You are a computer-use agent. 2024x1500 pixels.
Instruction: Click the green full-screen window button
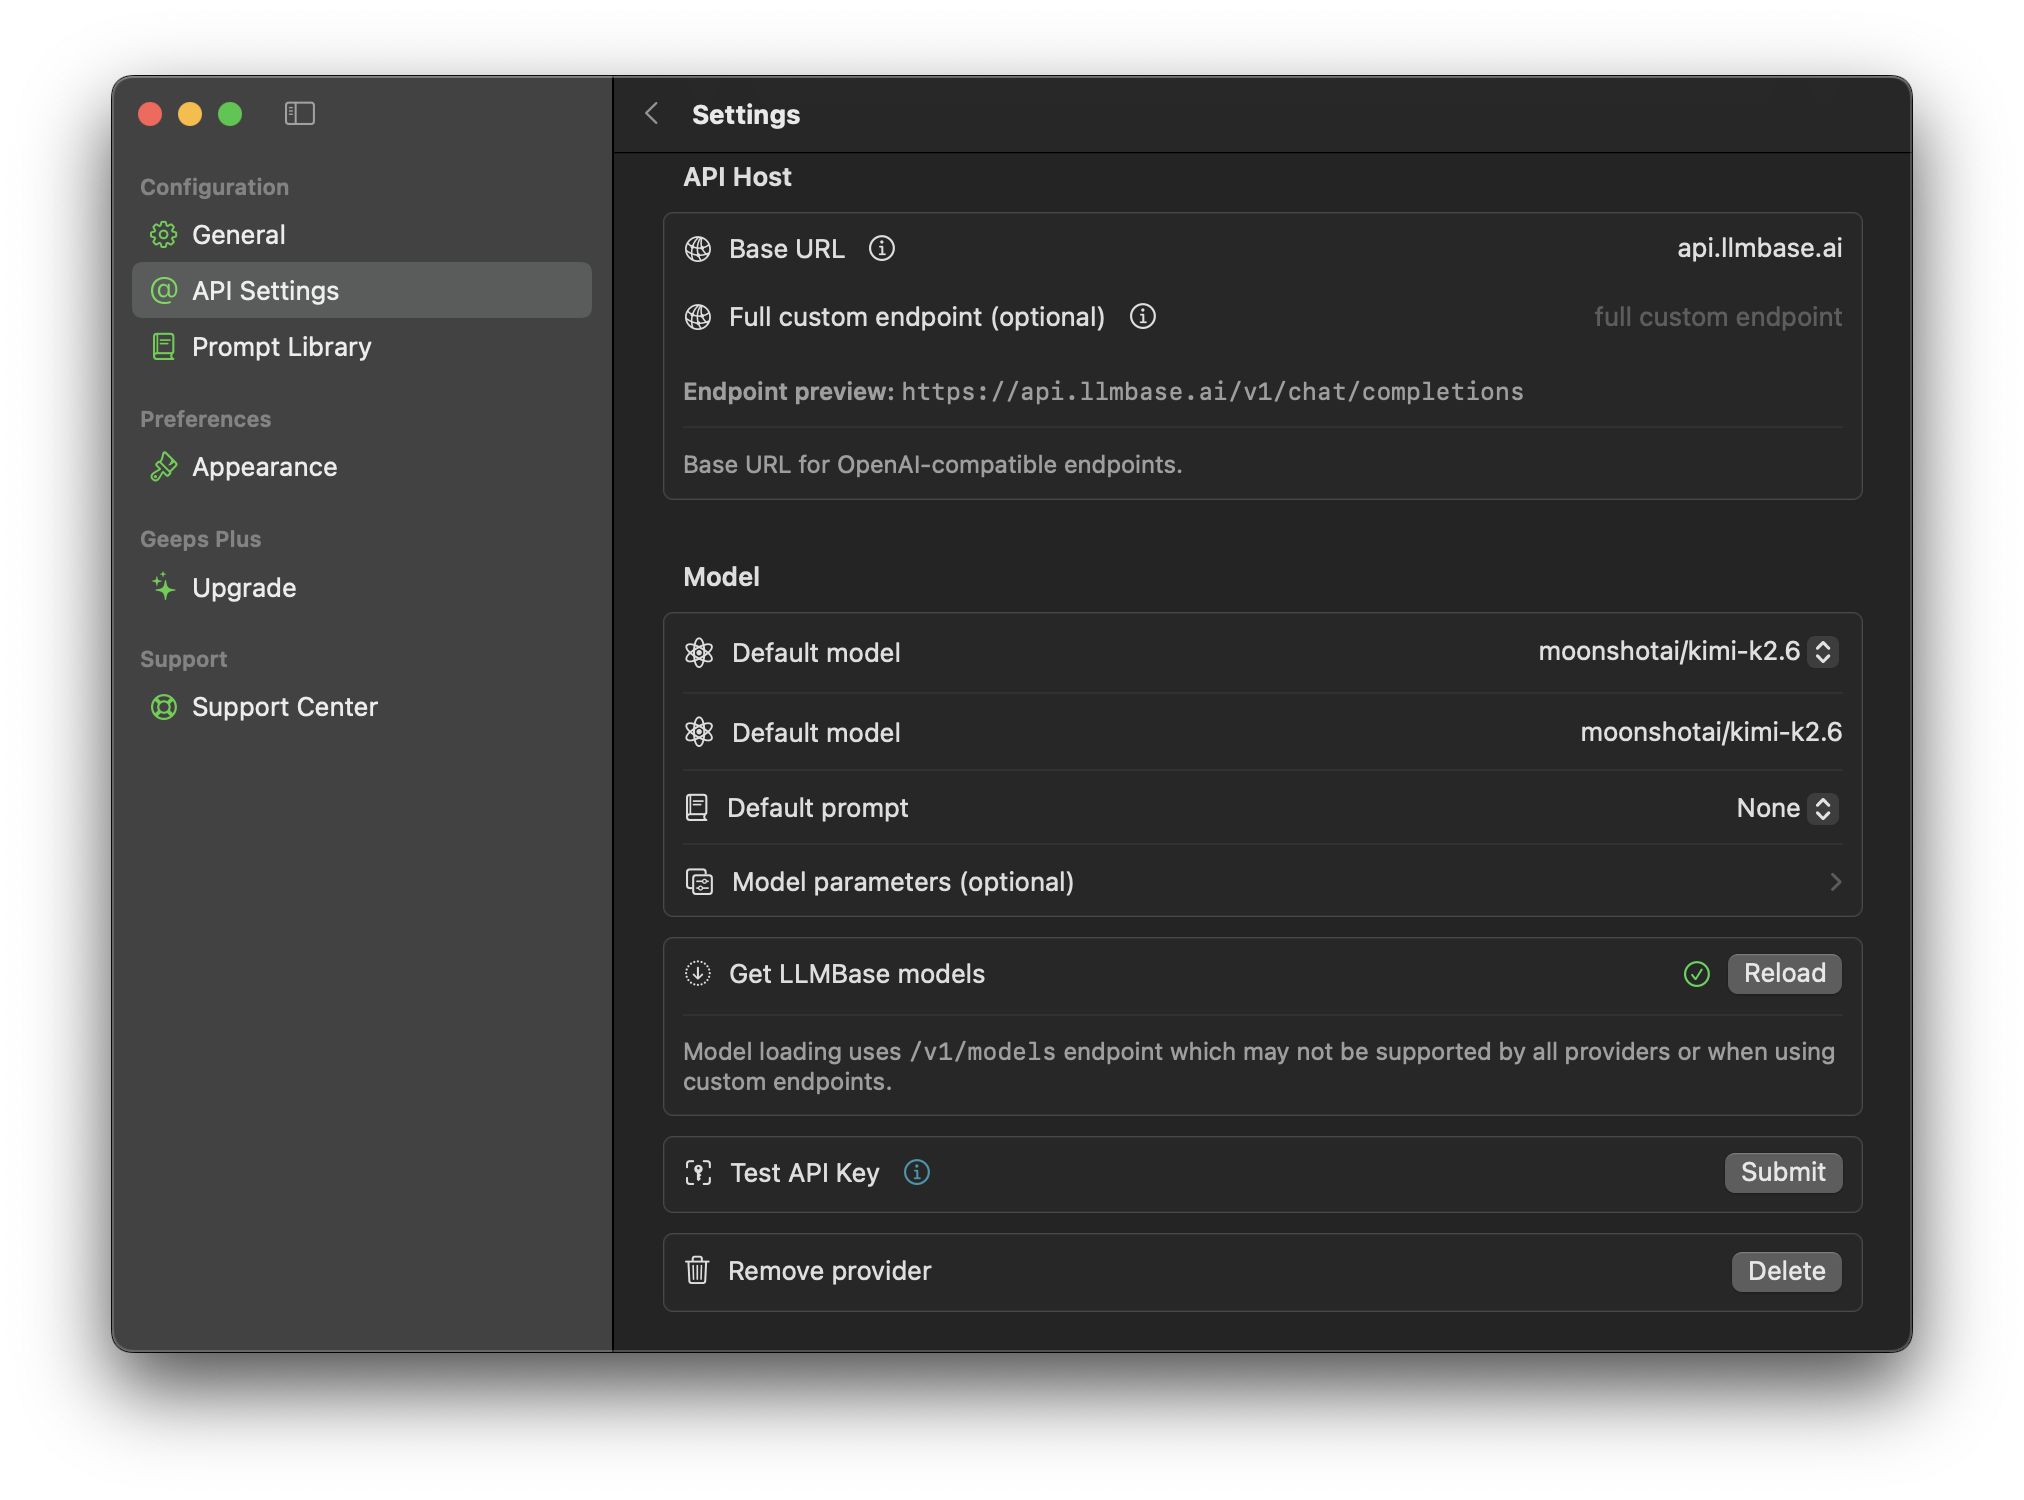point(230,114)
